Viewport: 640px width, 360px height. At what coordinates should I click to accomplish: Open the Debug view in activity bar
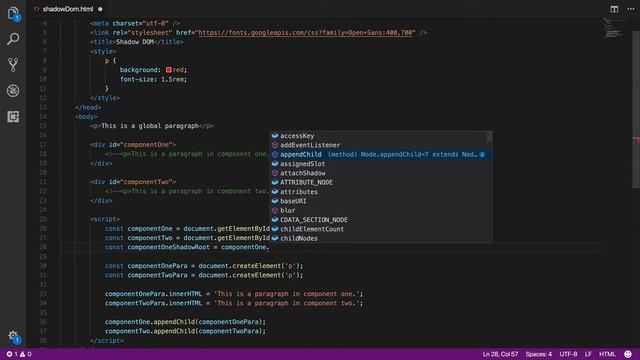(x=13, y=91)
